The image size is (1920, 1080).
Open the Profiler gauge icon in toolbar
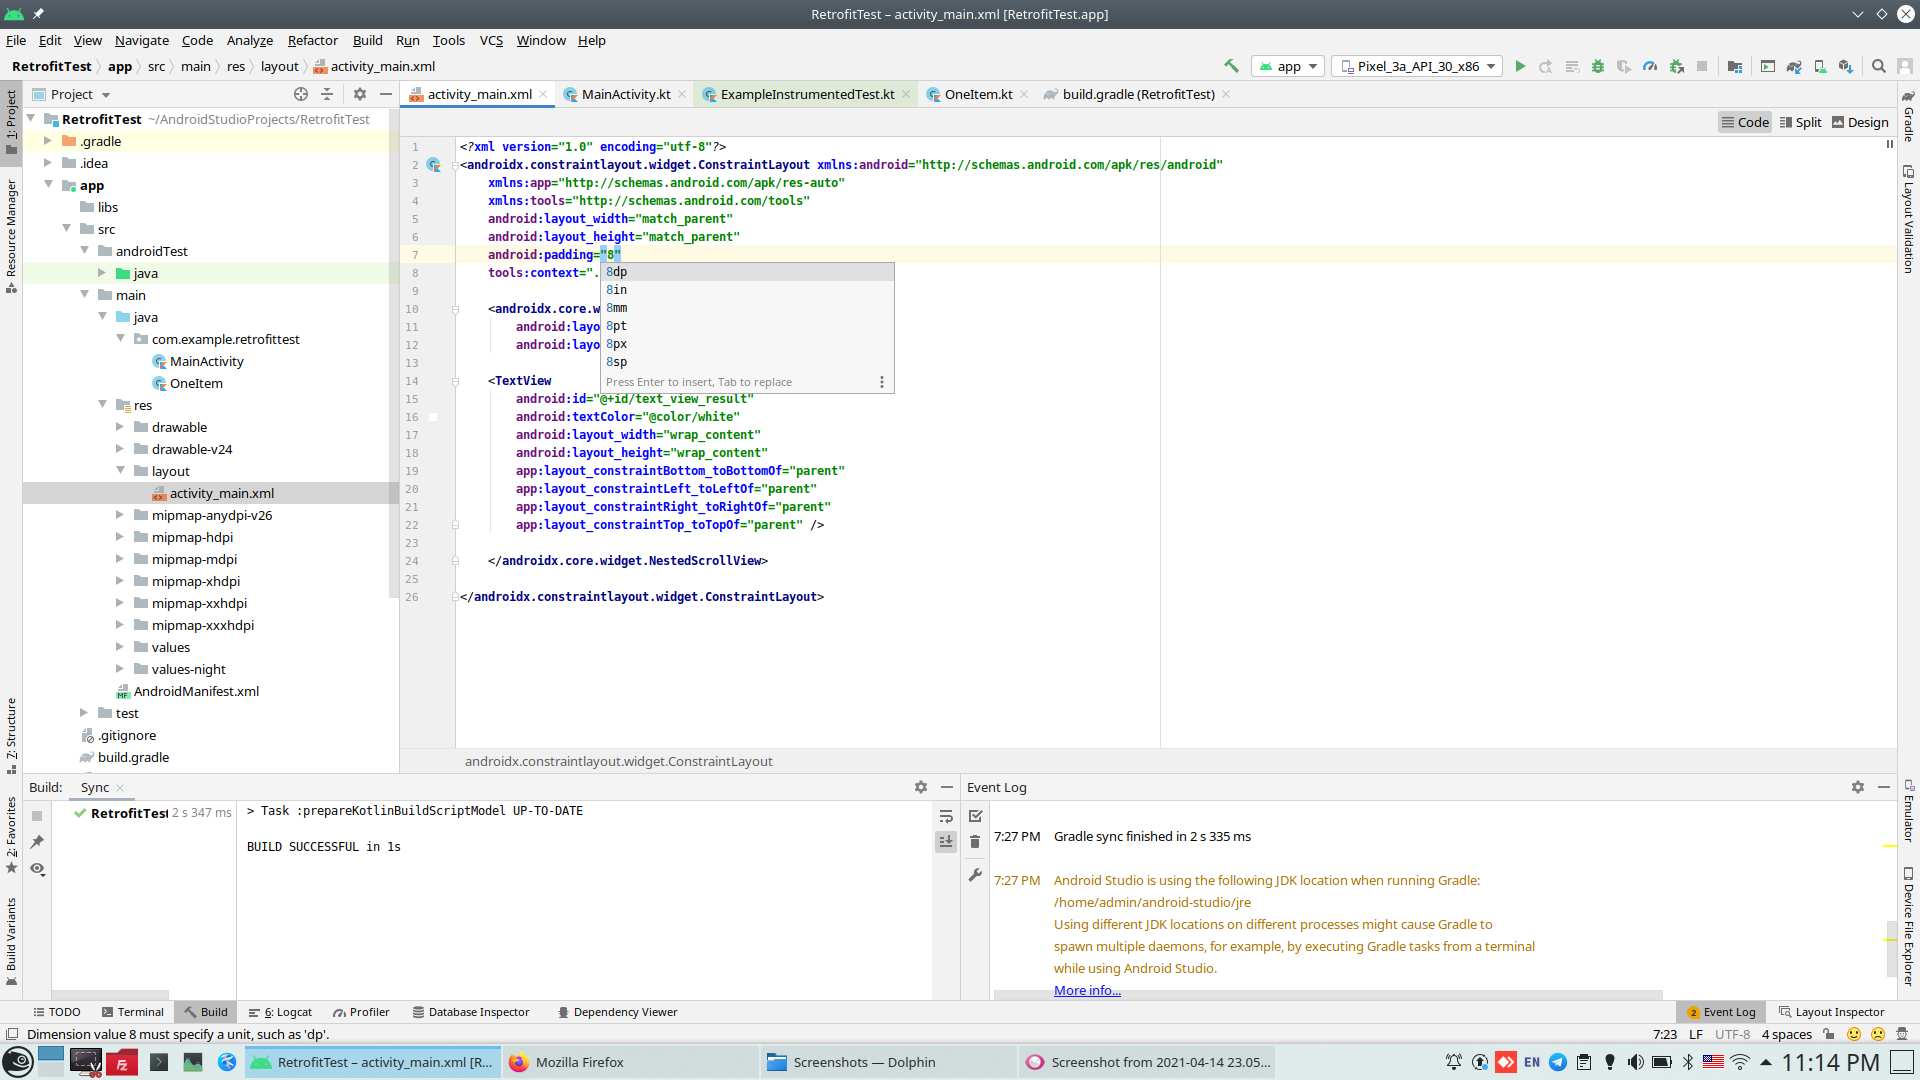pyautogui.click(x=1650, y=66)
